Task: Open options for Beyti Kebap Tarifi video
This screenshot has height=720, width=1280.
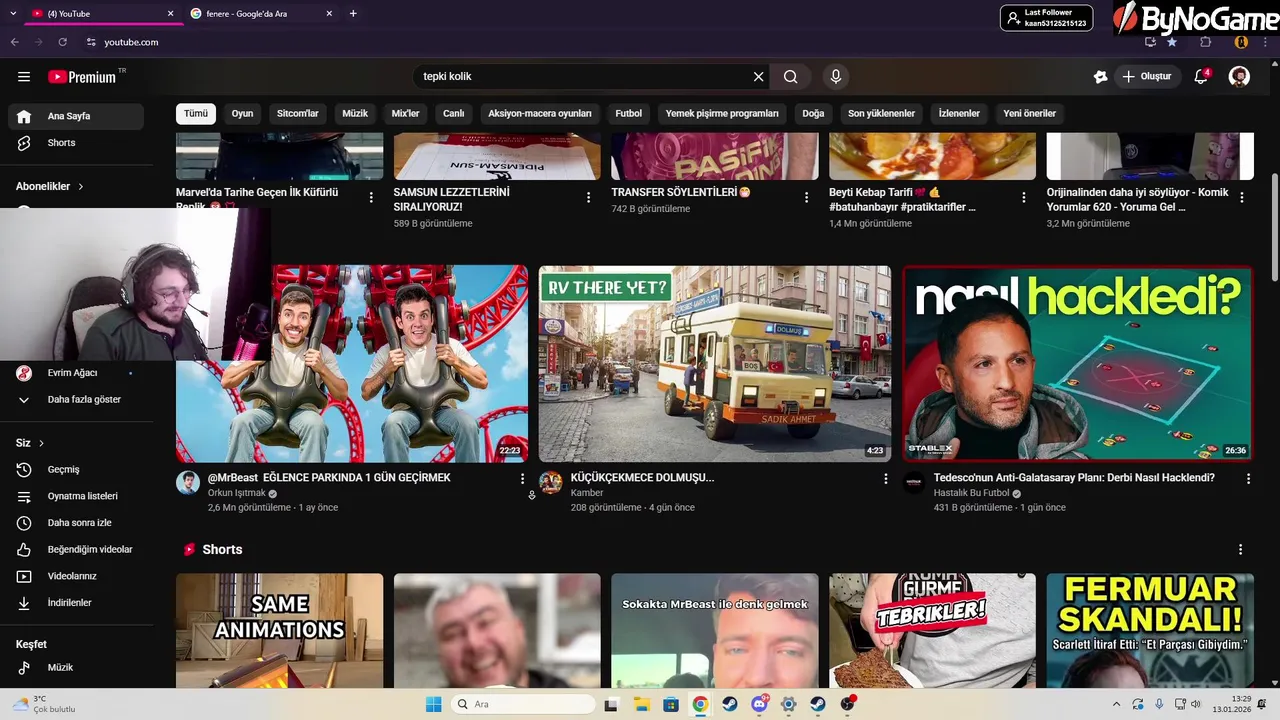Action: click(x=1024, y=198)
